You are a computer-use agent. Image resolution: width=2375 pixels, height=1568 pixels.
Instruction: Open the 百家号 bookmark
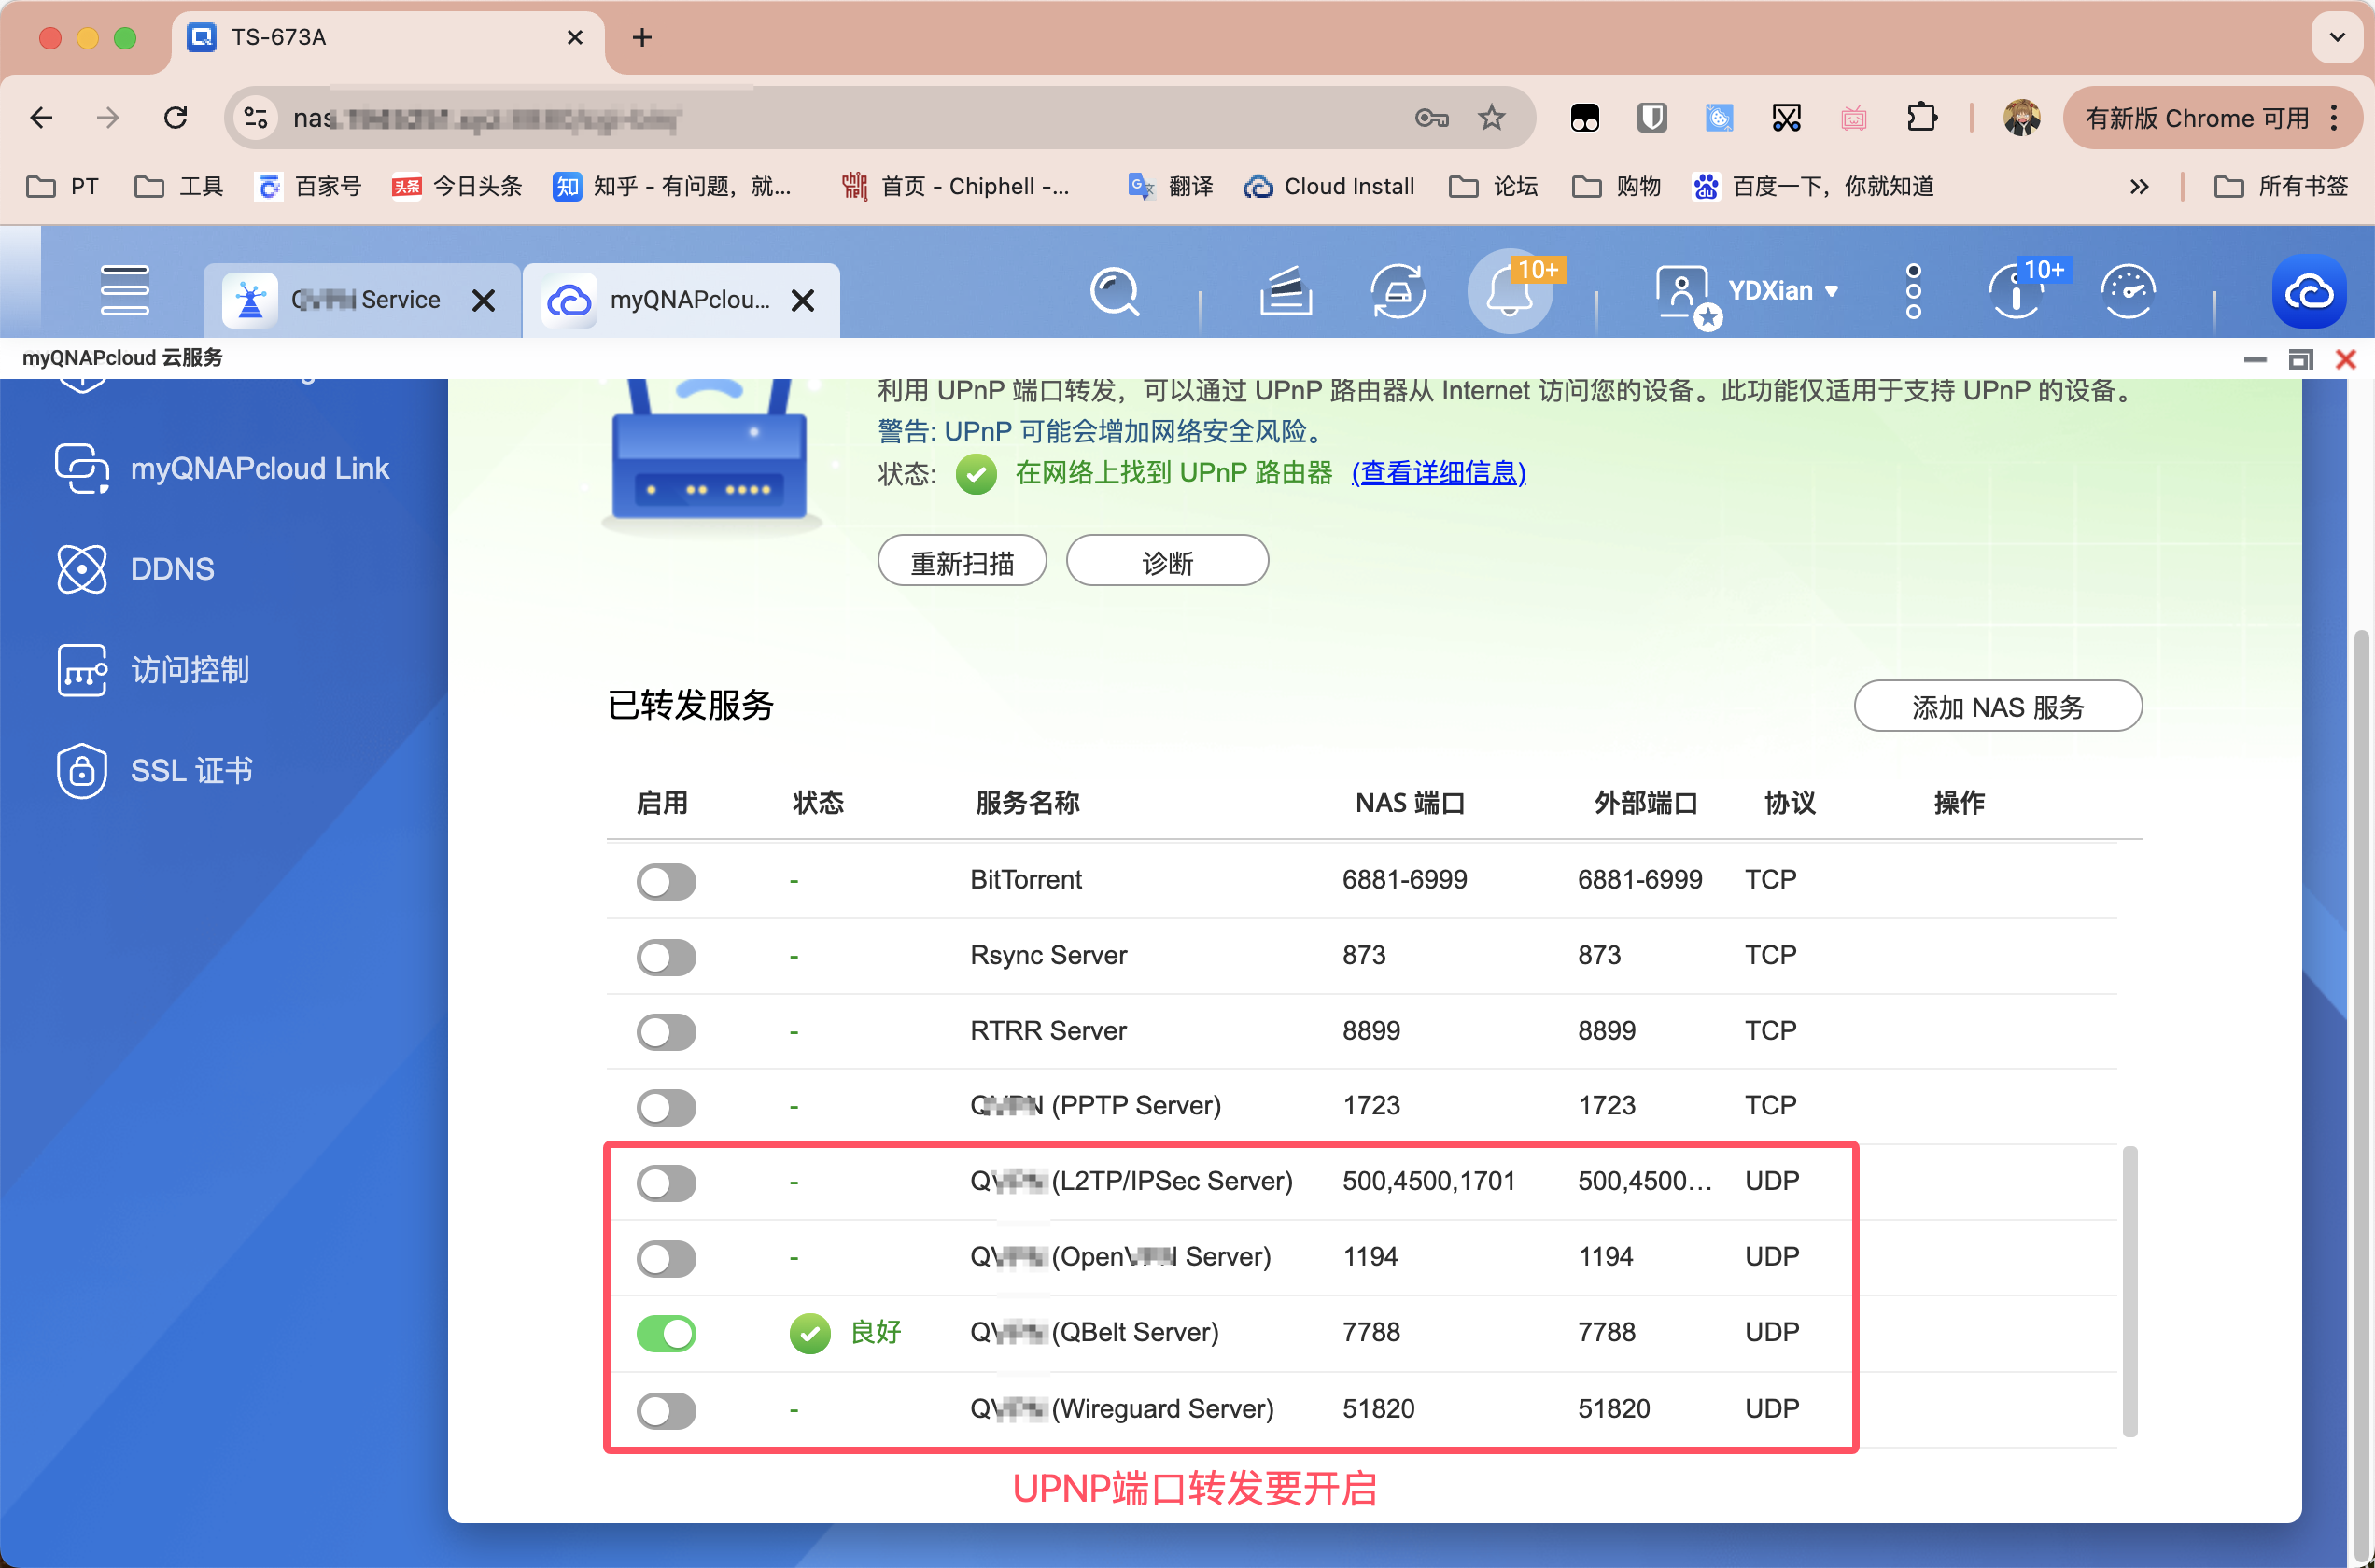point(308,186)
